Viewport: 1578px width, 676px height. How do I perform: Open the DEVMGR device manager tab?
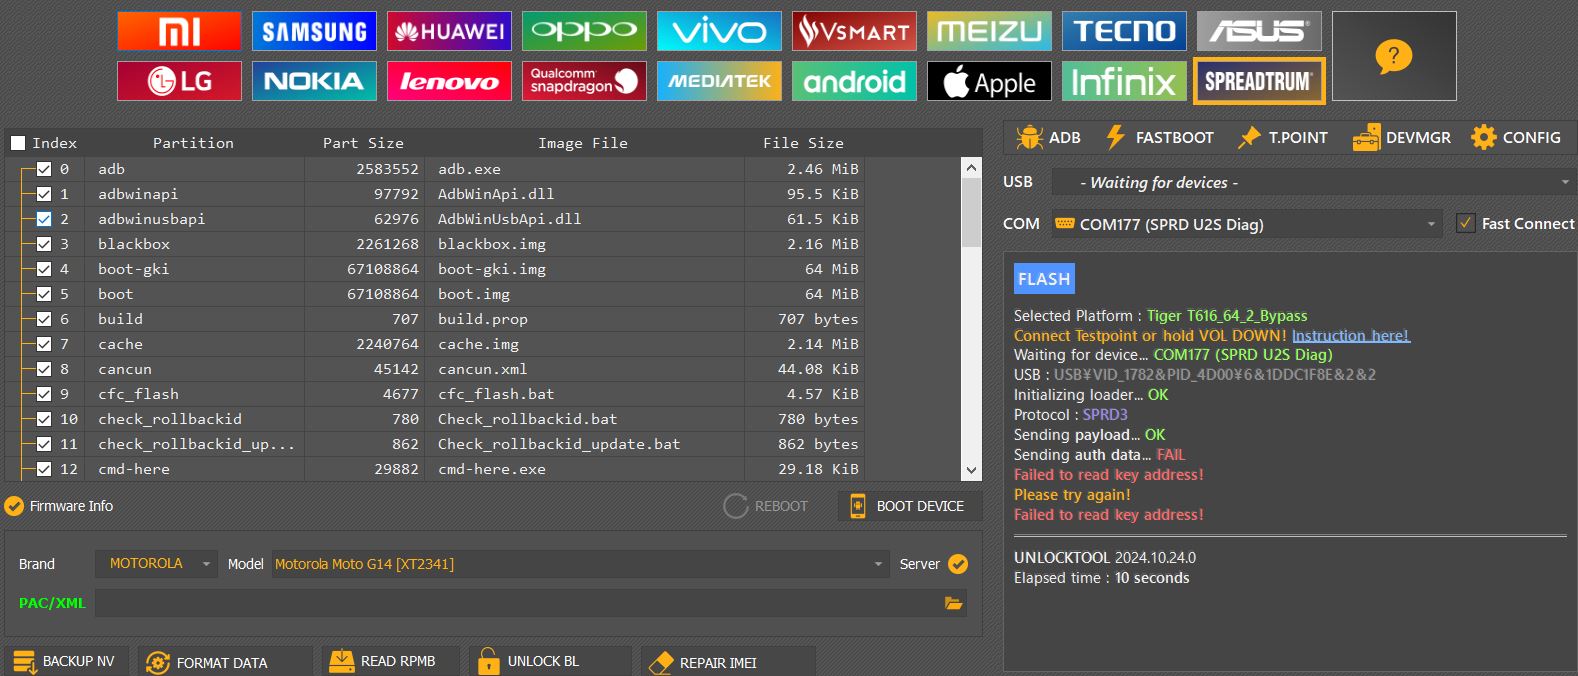pyautogui.click(x=1401, y=137)
